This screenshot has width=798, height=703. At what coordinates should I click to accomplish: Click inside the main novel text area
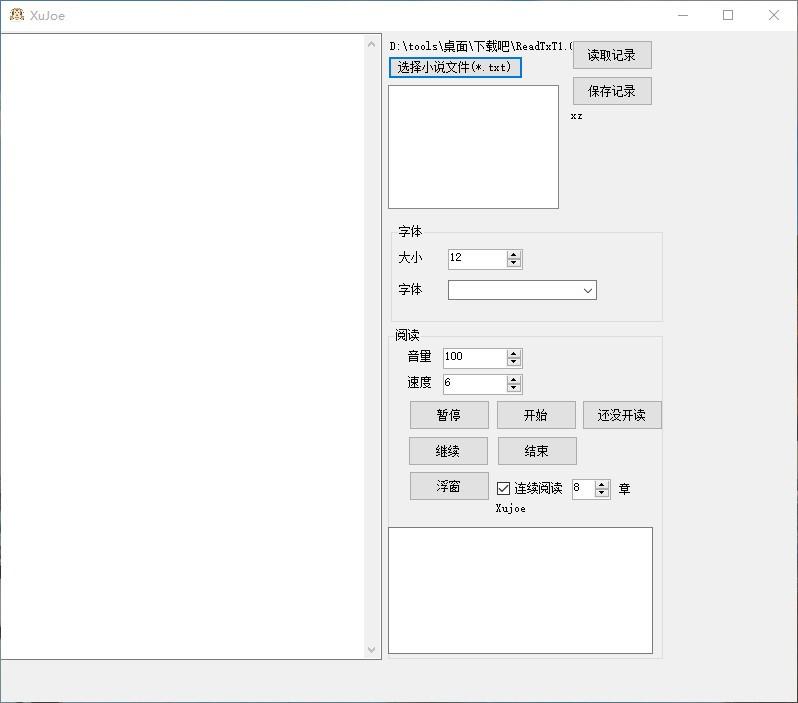click(x=183, y=346)
